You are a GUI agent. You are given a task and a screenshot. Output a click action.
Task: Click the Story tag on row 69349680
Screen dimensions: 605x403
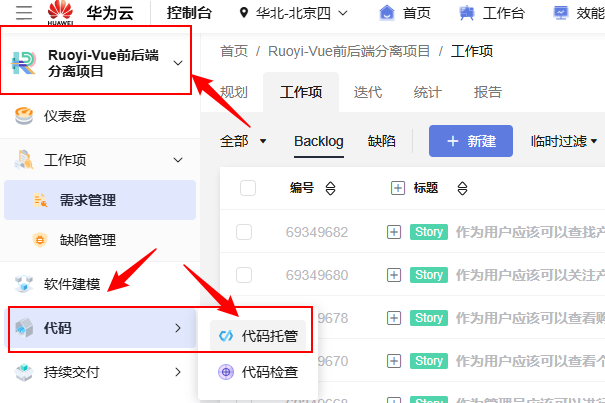coord(429,275)
